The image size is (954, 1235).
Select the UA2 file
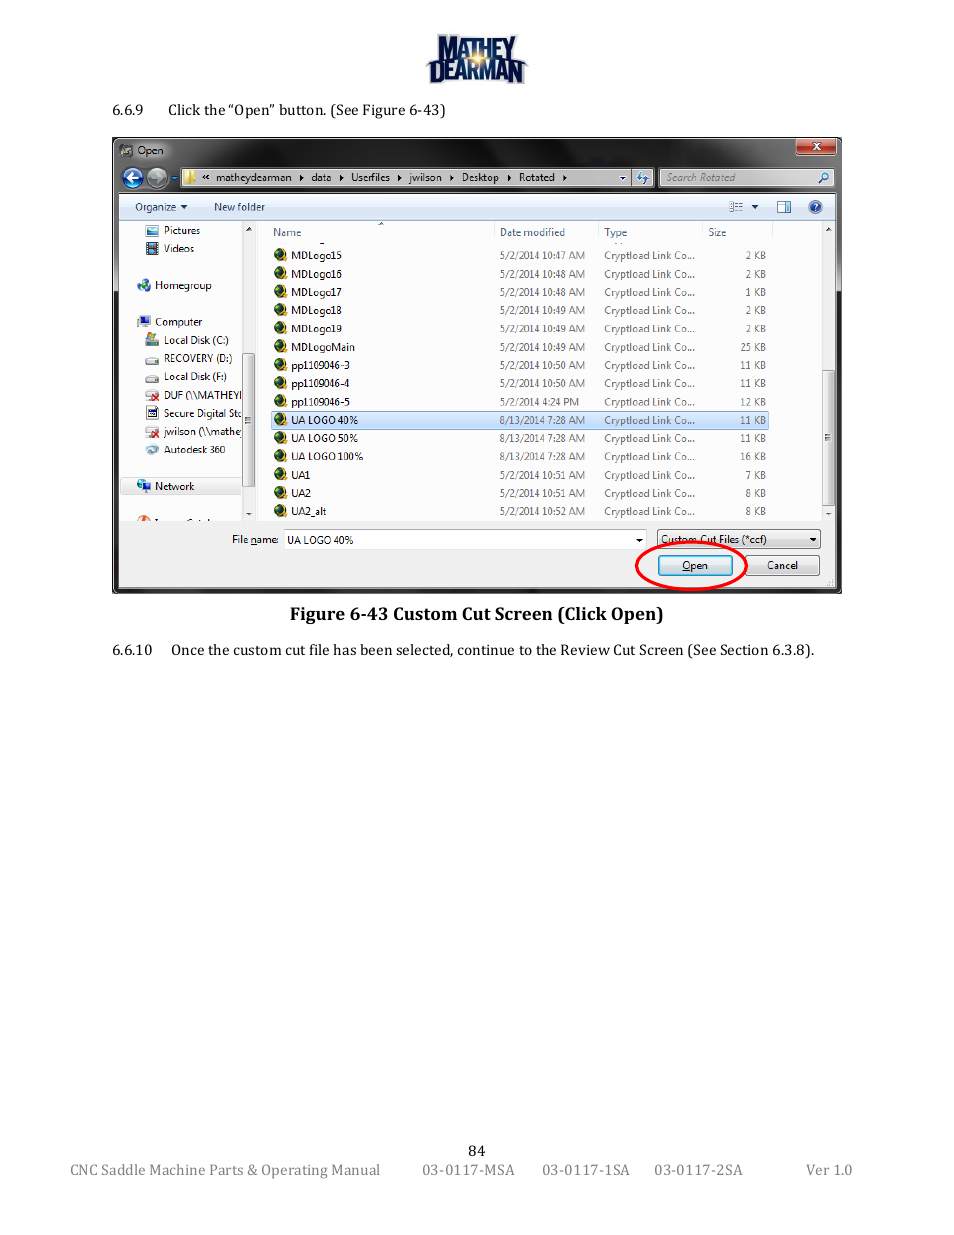click(519, 493)
